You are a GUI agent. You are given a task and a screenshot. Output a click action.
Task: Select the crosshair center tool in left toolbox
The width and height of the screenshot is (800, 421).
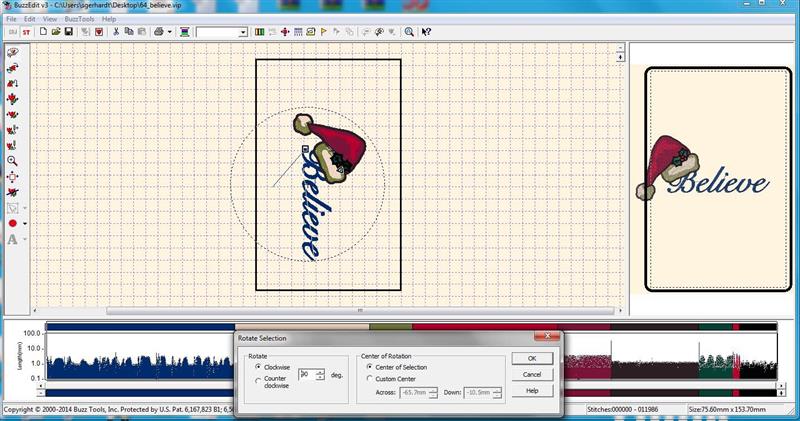13,177
